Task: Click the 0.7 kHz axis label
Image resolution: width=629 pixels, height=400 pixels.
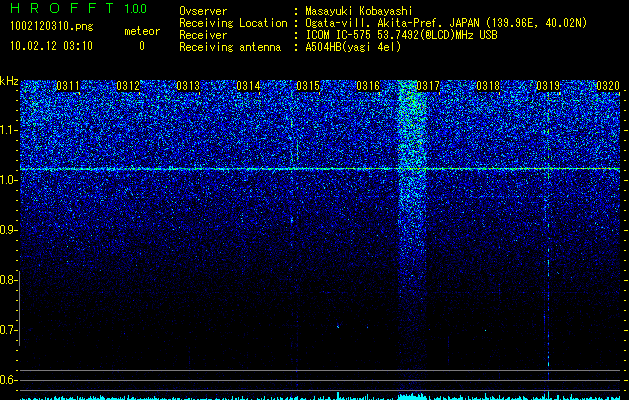Action: [x=8, y=330]
